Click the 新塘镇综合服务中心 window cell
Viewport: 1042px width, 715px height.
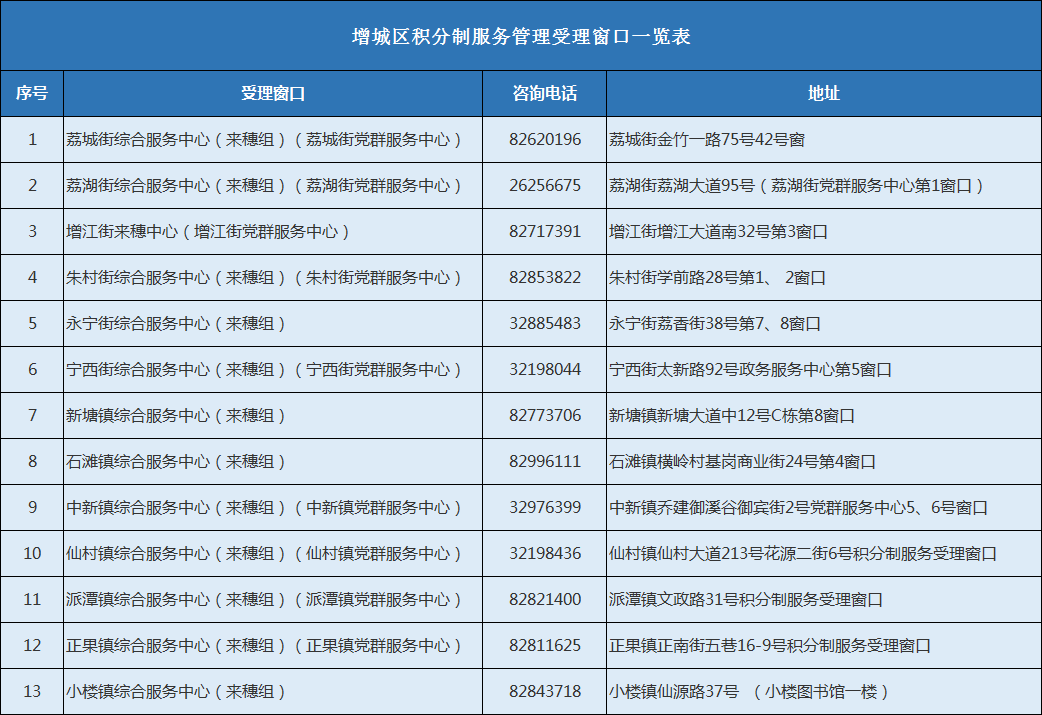tap(272, 415)
